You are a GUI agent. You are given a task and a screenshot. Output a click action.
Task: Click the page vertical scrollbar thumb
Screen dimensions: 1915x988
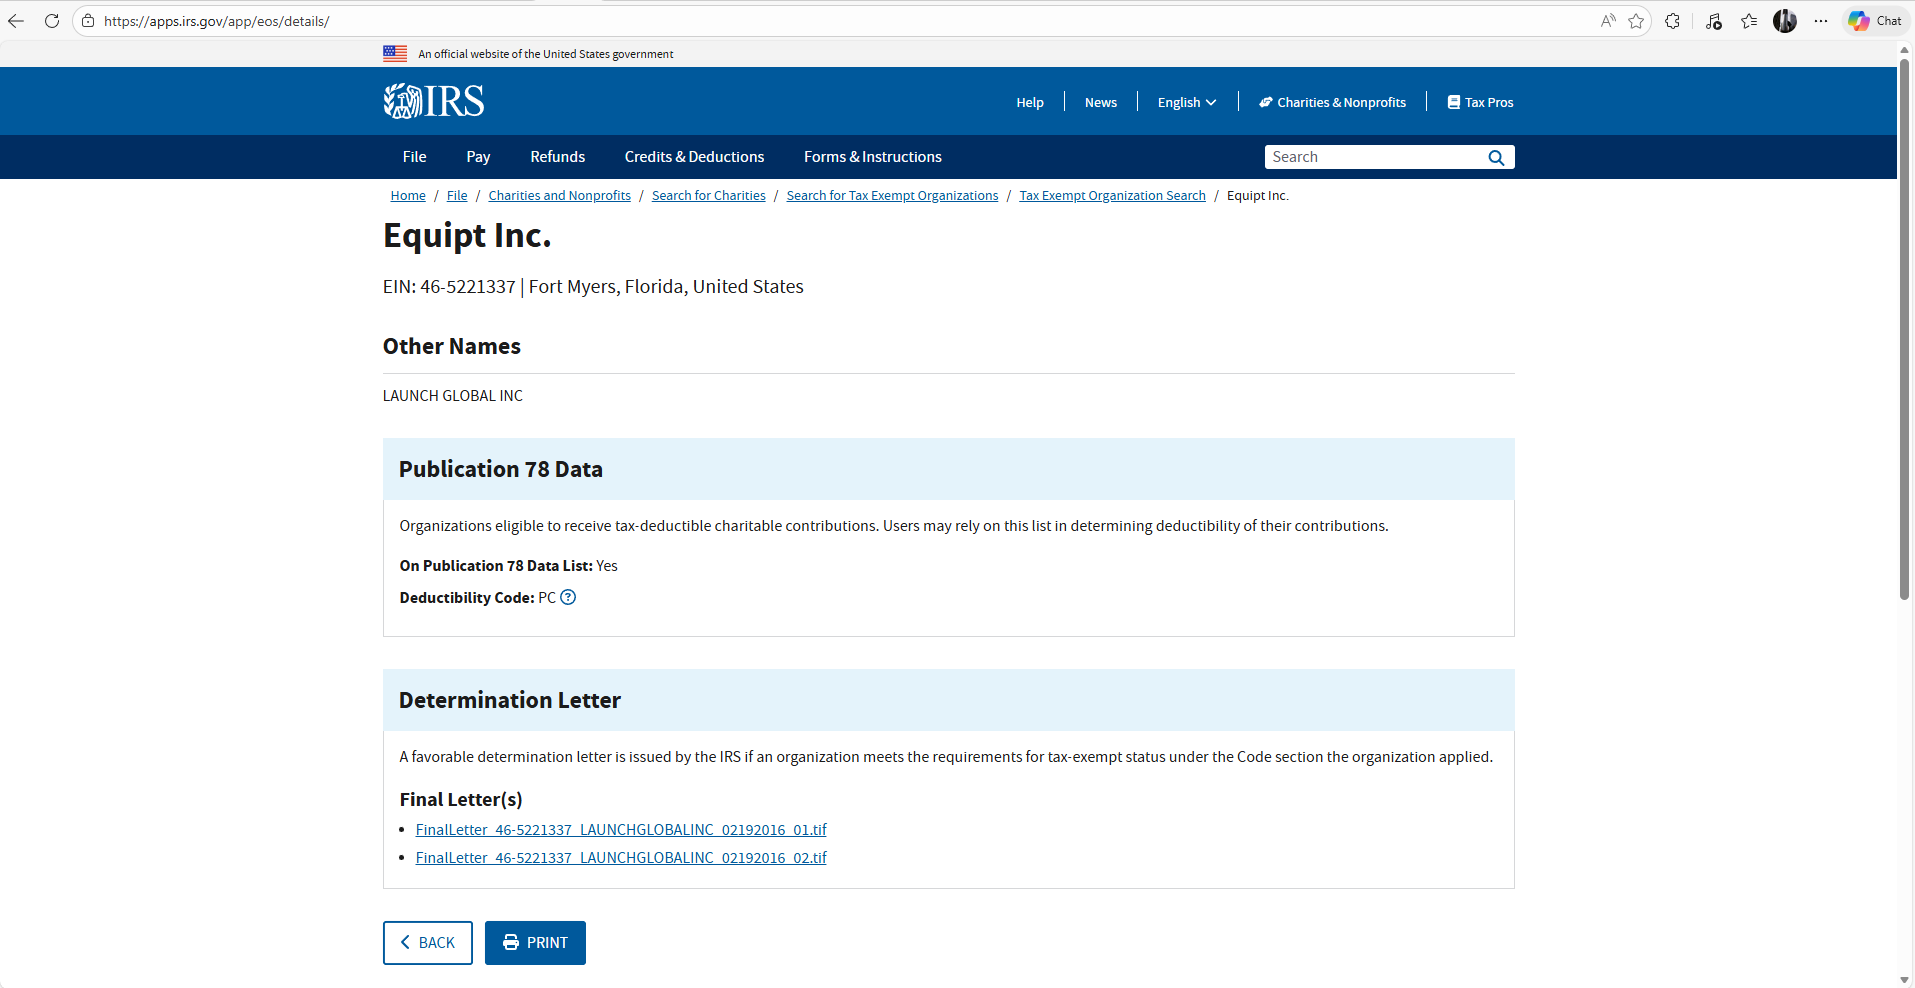pyautogui.click(x=1905, y=330)
